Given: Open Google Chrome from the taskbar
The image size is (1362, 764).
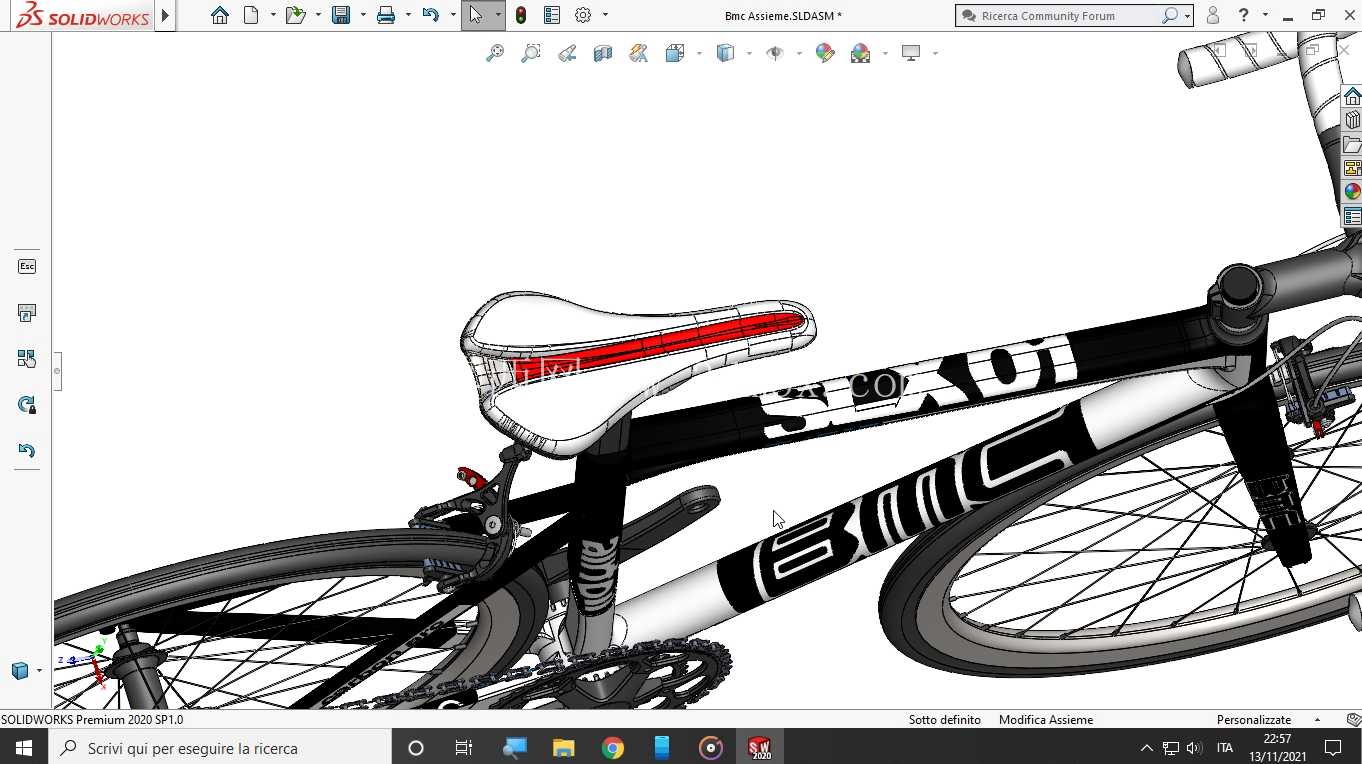Looking at the screenshot, I should 612,747.
